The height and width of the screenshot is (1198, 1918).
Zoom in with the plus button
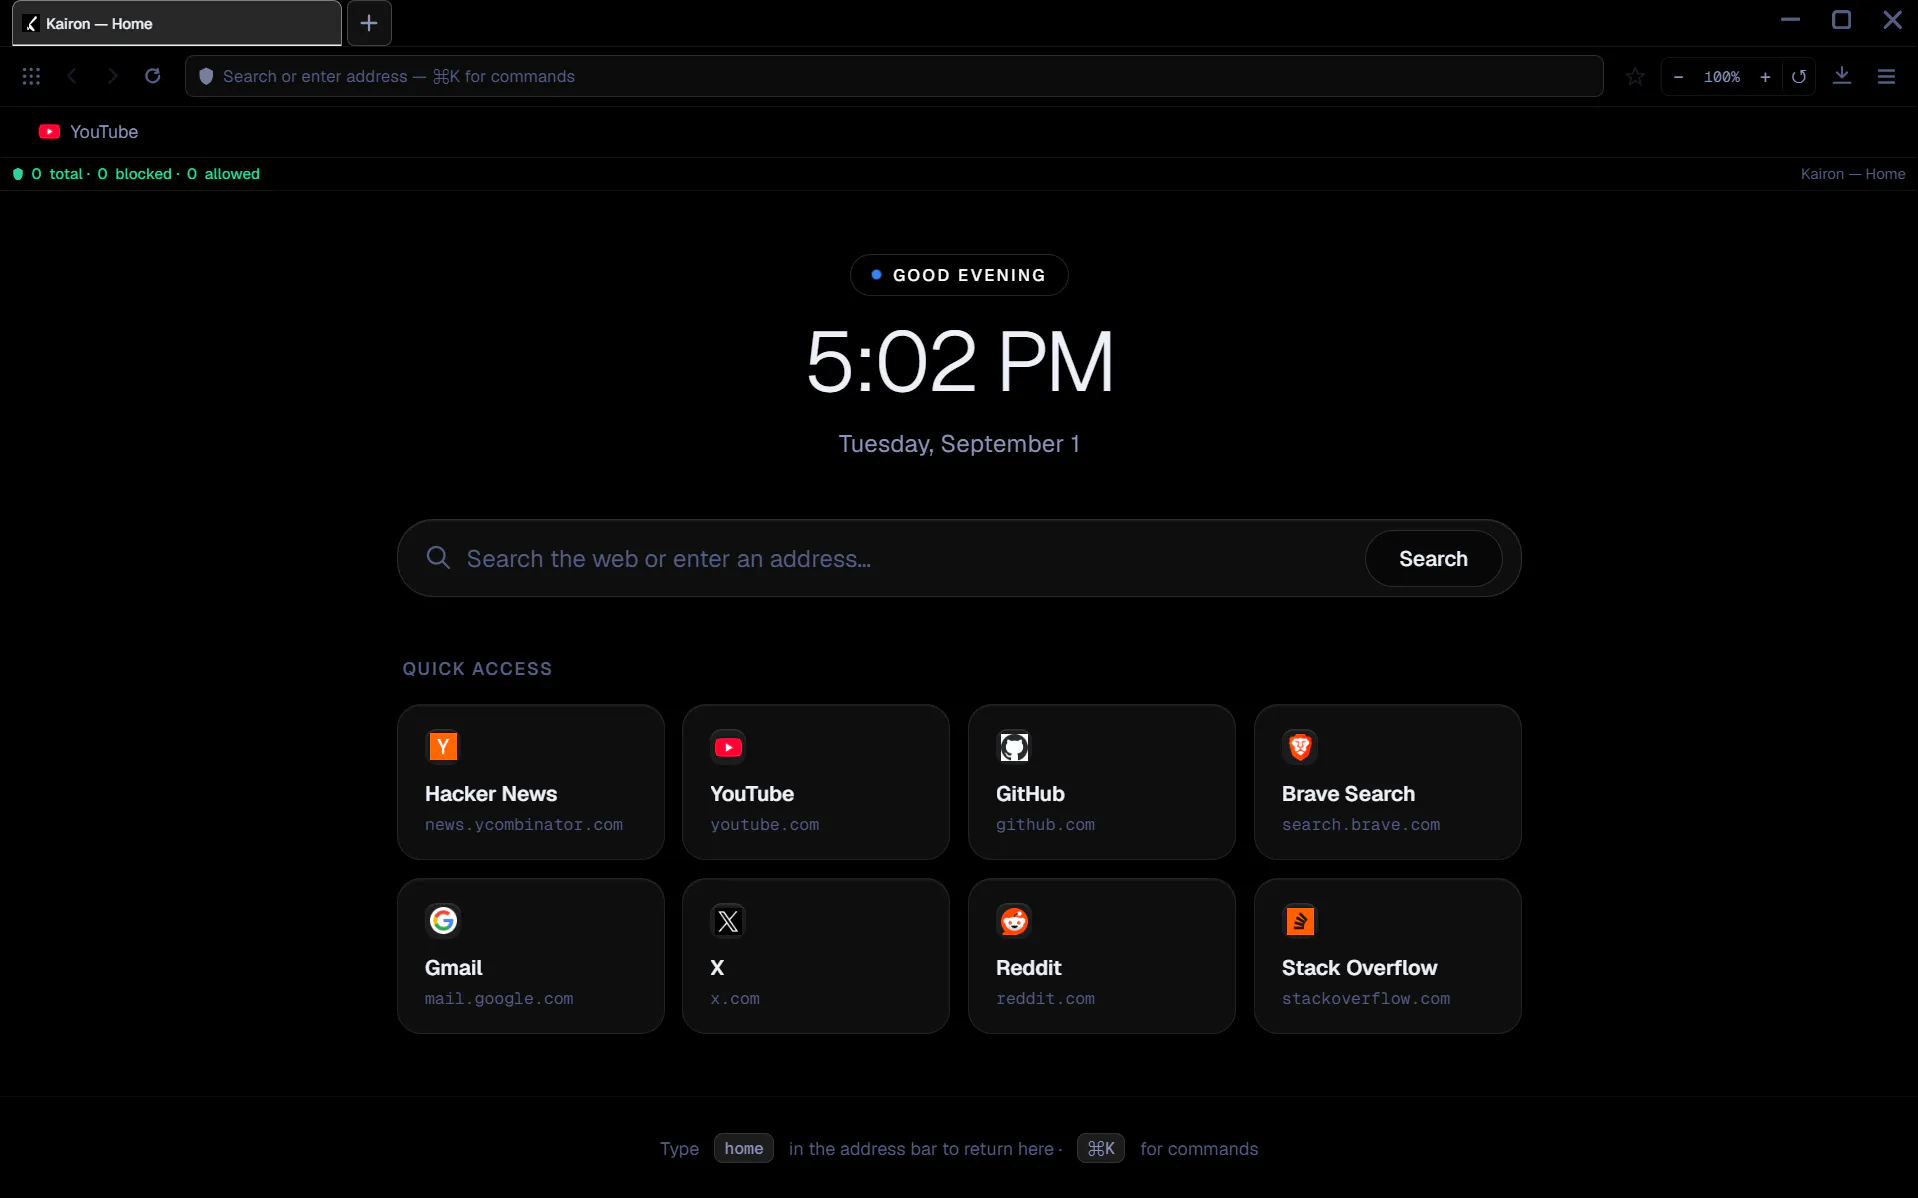pos(1765,76)
